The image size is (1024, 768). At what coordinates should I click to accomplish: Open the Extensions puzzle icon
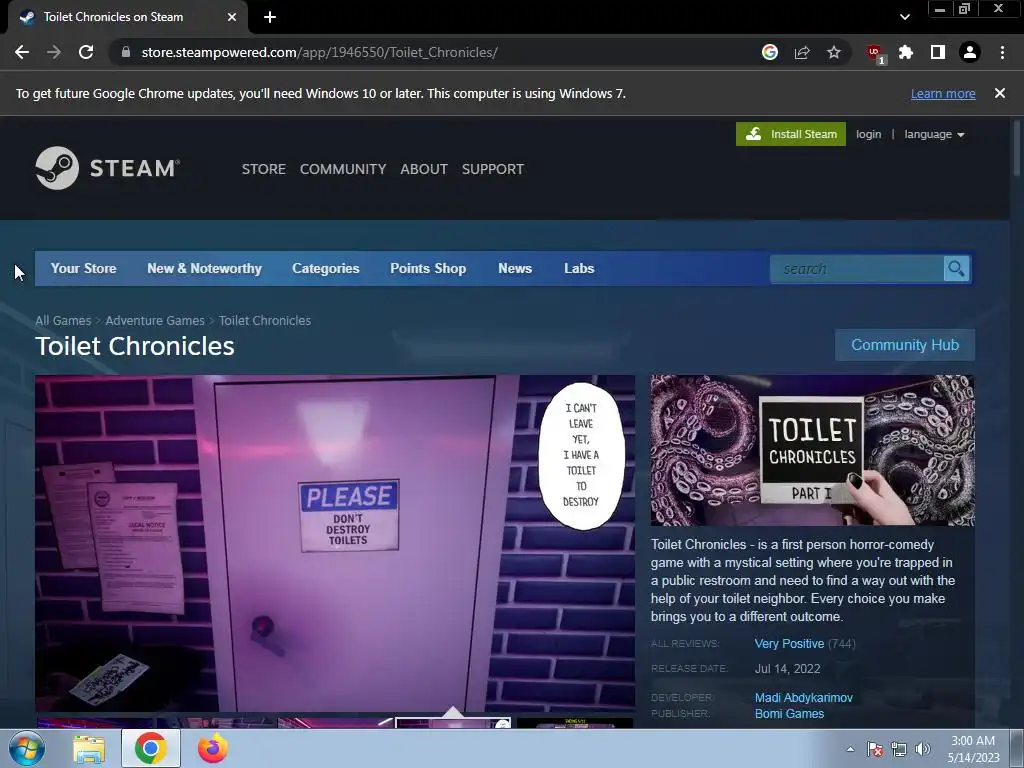point(906,52)
